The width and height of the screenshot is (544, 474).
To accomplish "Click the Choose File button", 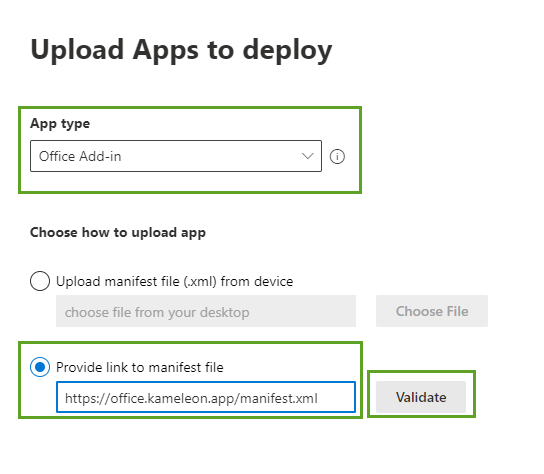I will [x=432, y=311].
